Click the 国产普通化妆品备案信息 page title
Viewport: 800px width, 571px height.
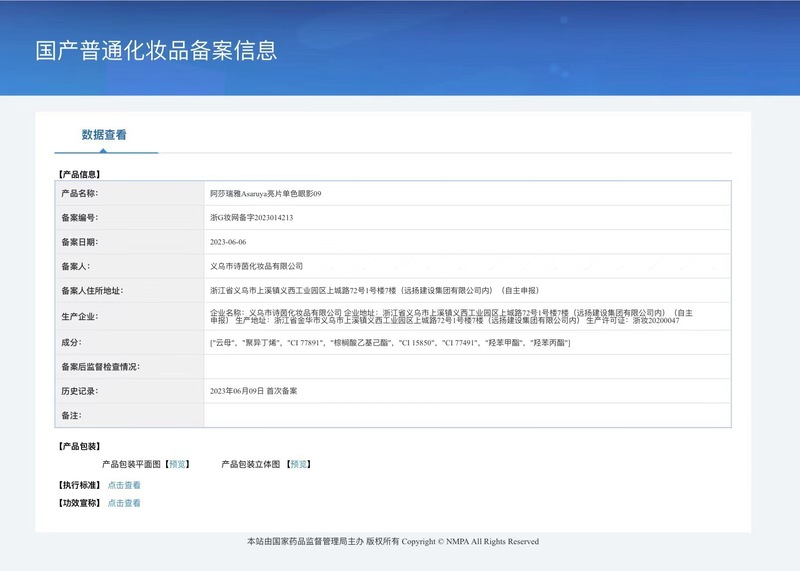[156, 51]
